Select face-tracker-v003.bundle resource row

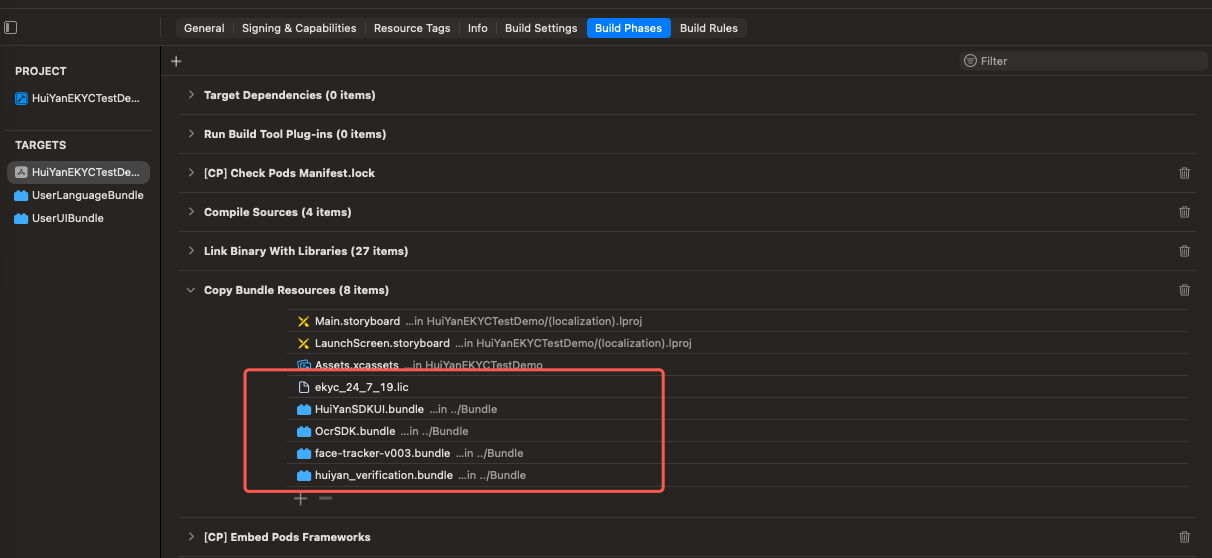pyautogui.click(x=738, y=453)
